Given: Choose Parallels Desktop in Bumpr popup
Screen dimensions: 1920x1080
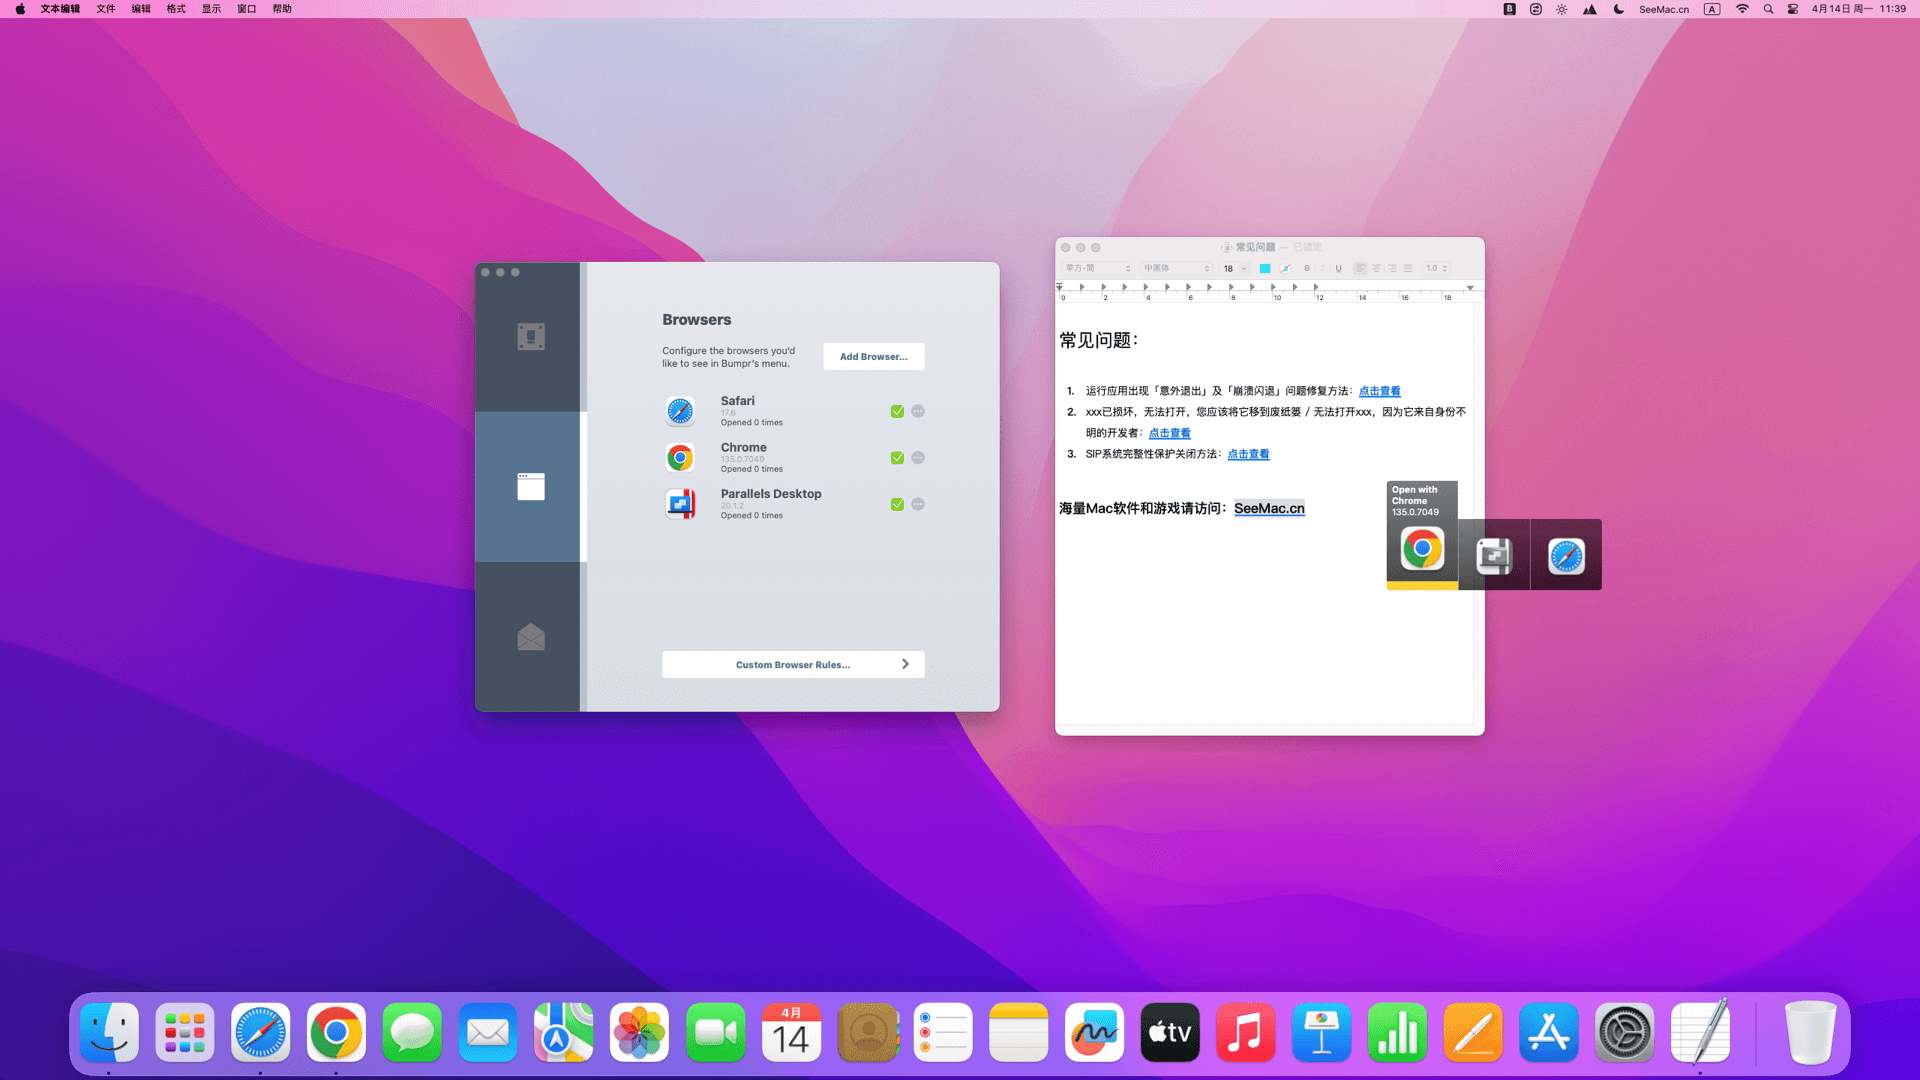Looking at the screenshot, I should click(1494, 556).
